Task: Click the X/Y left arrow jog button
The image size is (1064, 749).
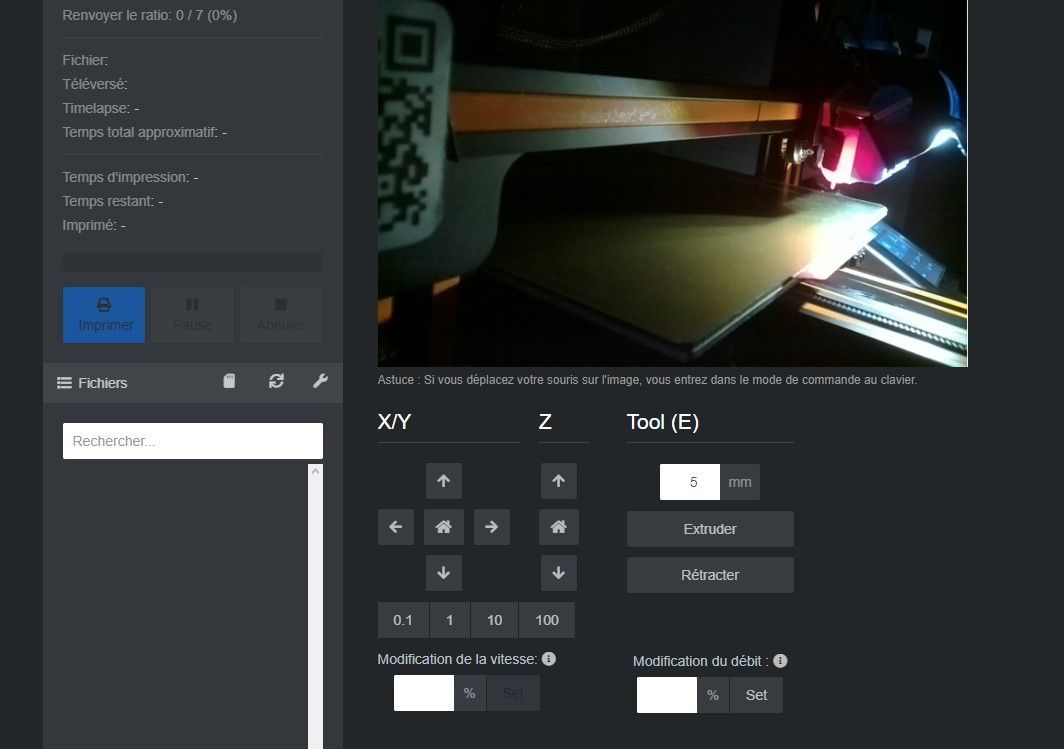Action: pos(396,527)
